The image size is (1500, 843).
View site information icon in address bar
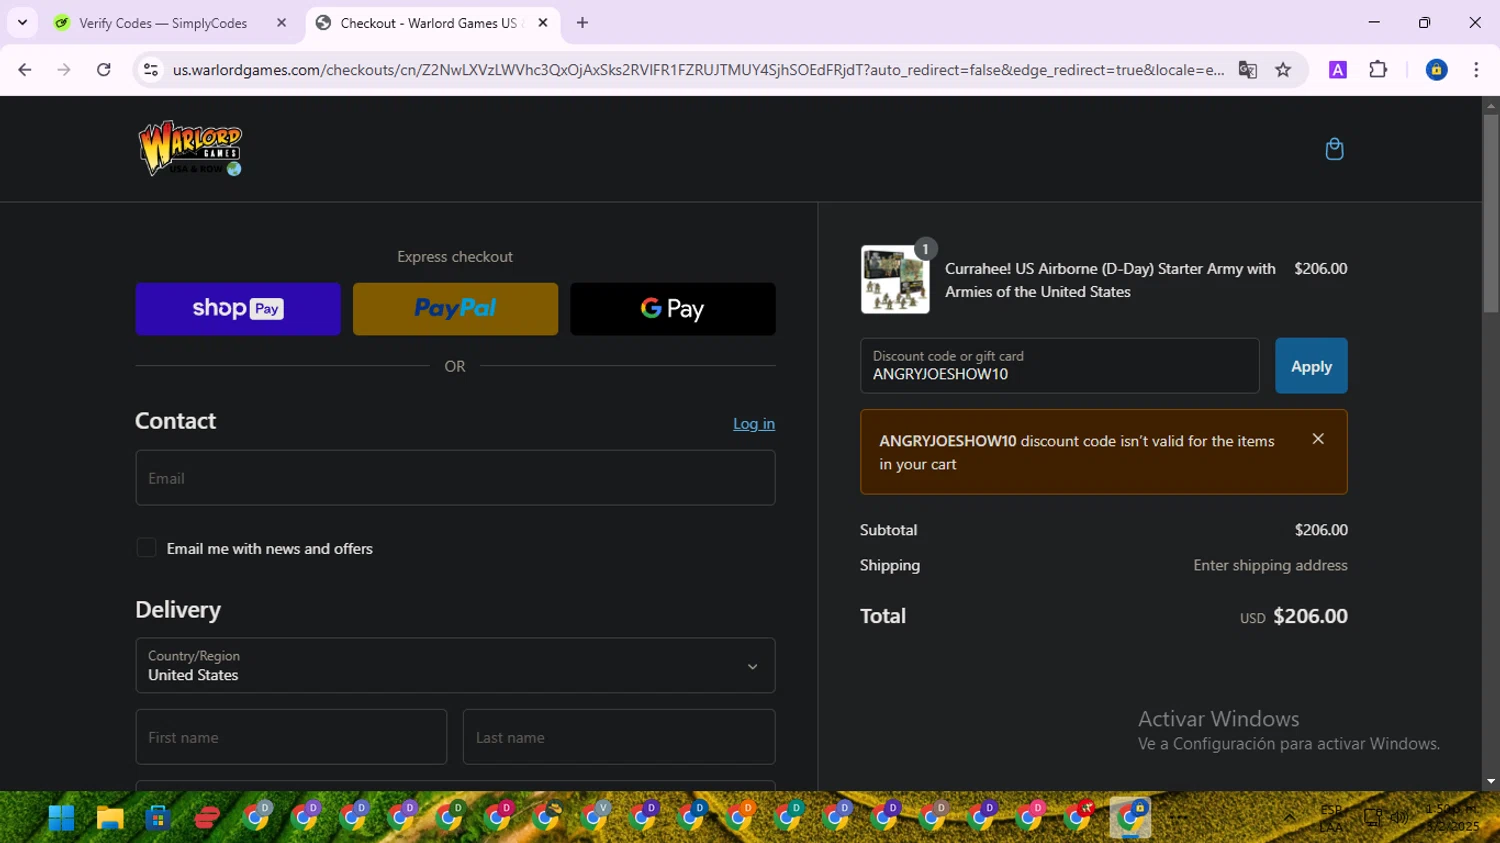[151, 70]
